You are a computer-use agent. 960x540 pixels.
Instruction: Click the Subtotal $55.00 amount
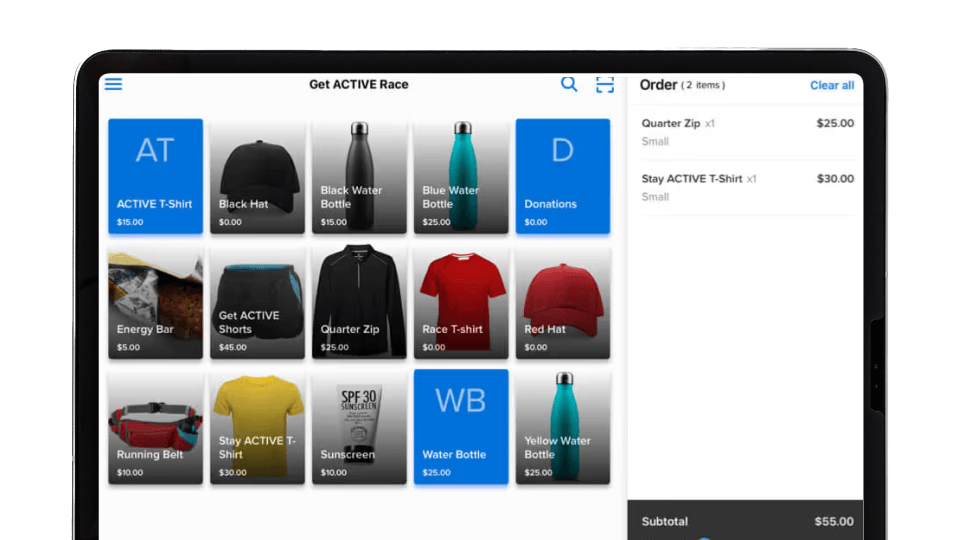[x=834, y=522]
